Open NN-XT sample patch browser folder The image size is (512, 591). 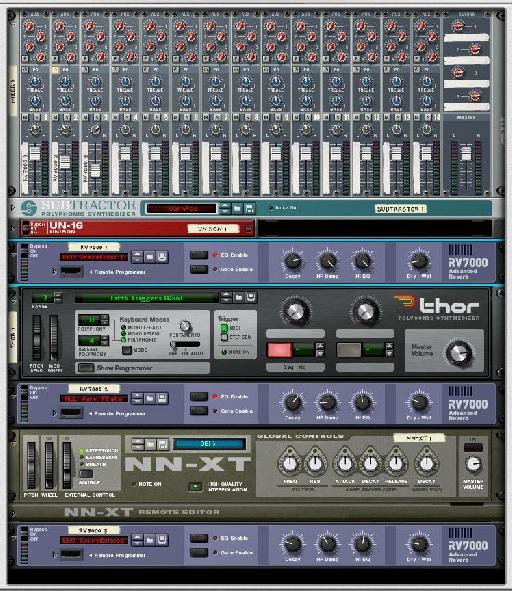point(150,444)
